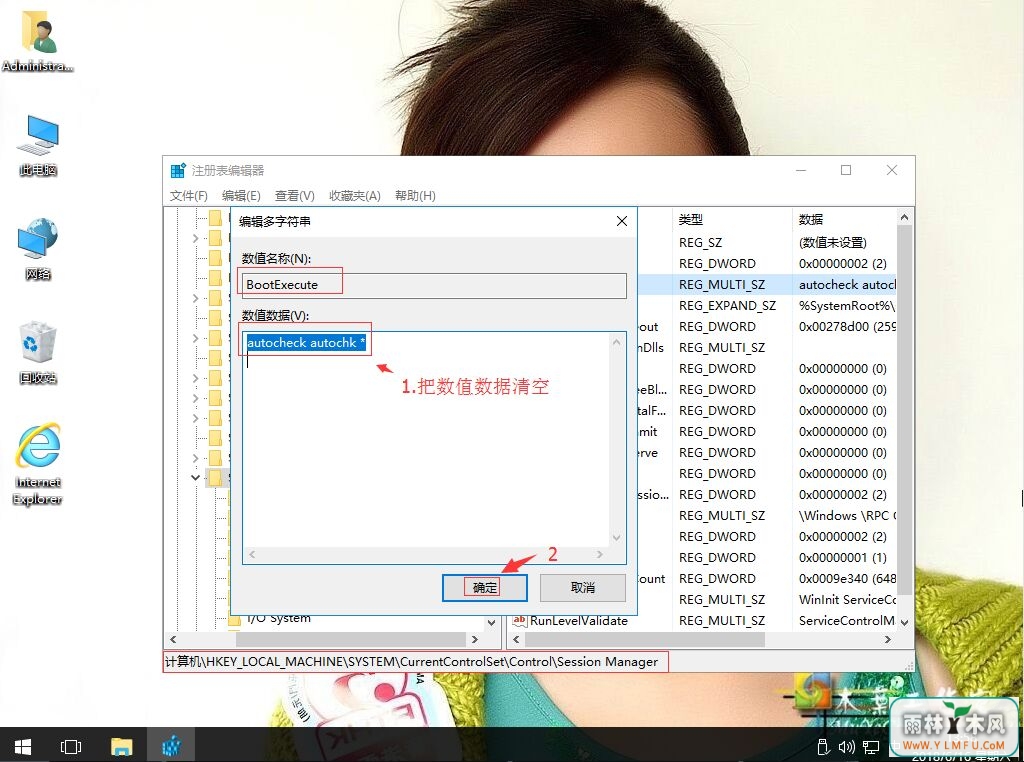Open the Administrator folder desktop icon
The height and width of the screenshot is (762, 1024).
pyautogui.click(x=37, y=41)
